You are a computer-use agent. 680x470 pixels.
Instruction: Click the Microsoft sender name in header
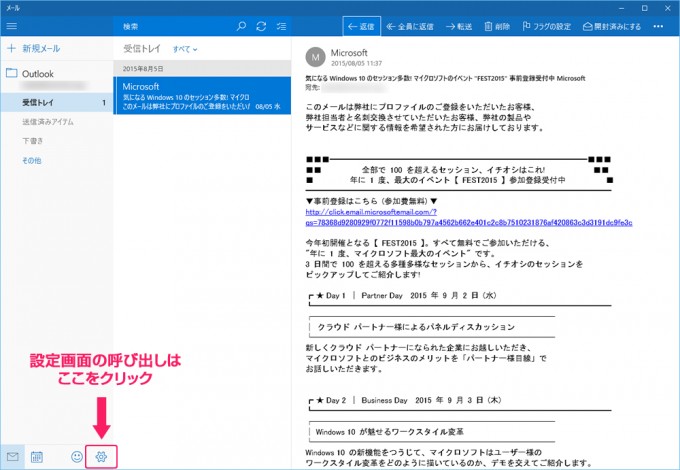[x=349, y=53]
